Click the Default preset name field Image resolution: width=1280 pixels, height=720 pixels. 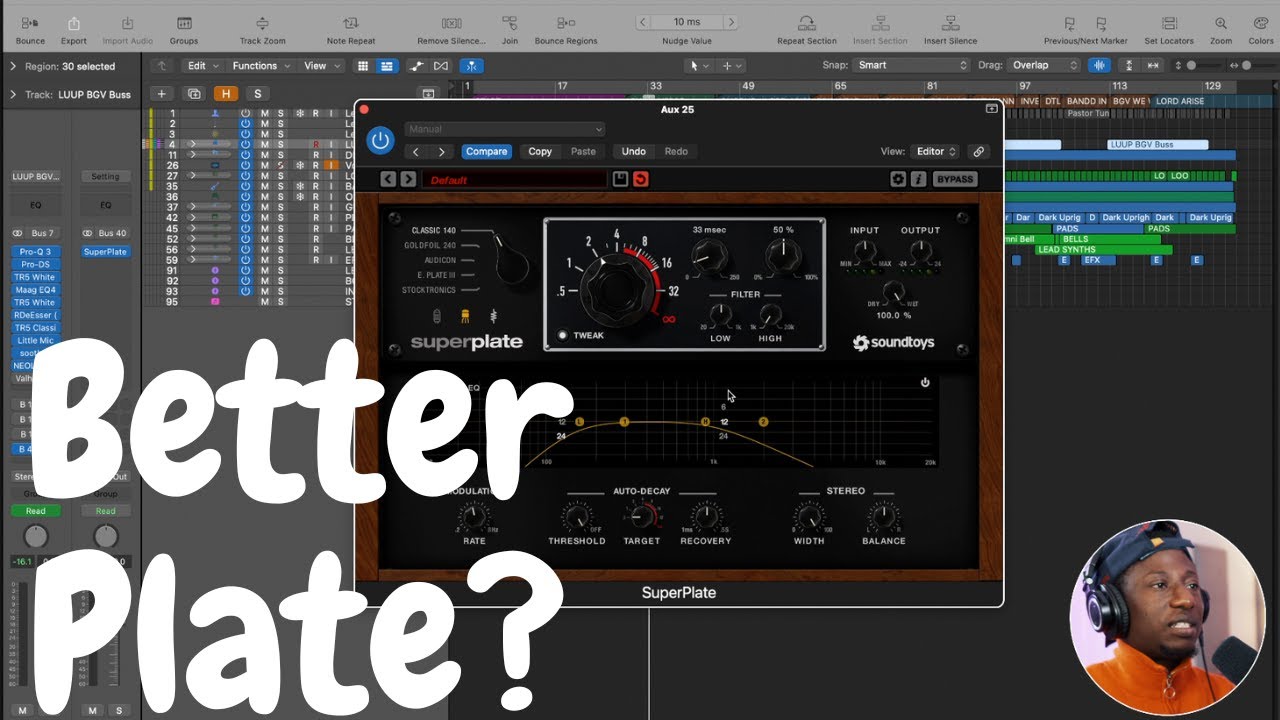[514, 180]
